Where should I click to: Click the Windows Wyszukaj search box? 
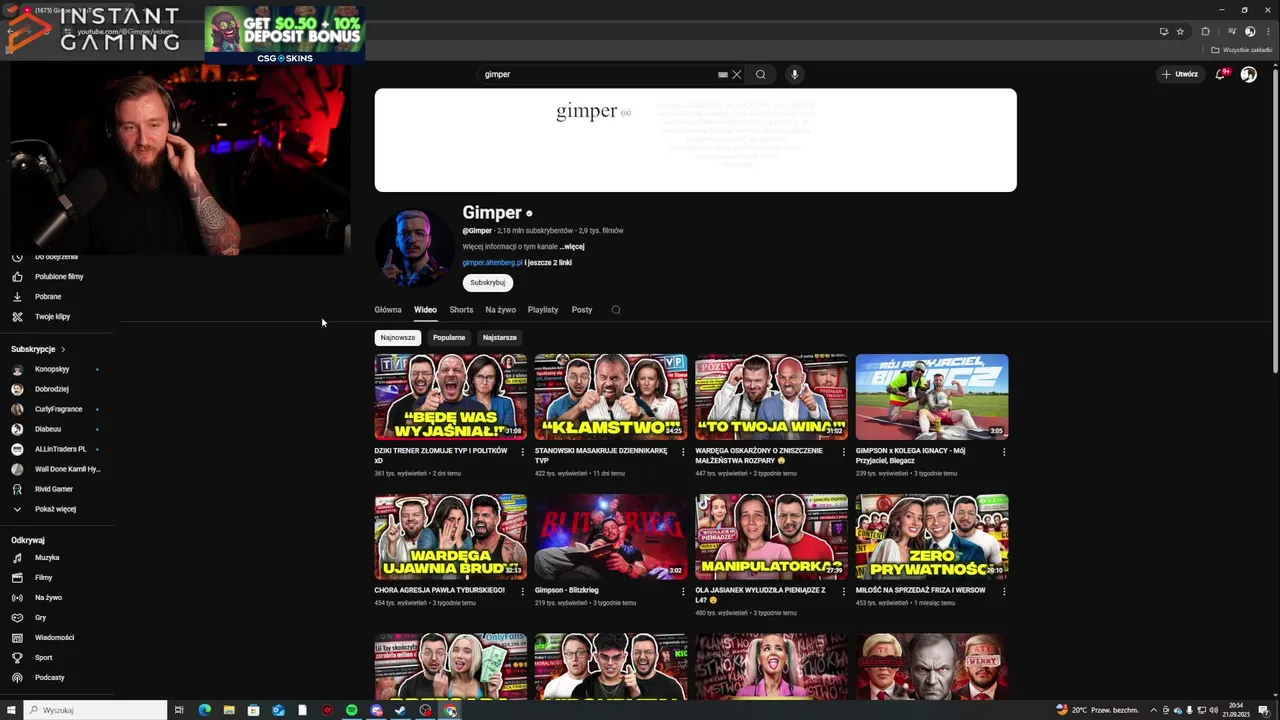coord(95,710)
